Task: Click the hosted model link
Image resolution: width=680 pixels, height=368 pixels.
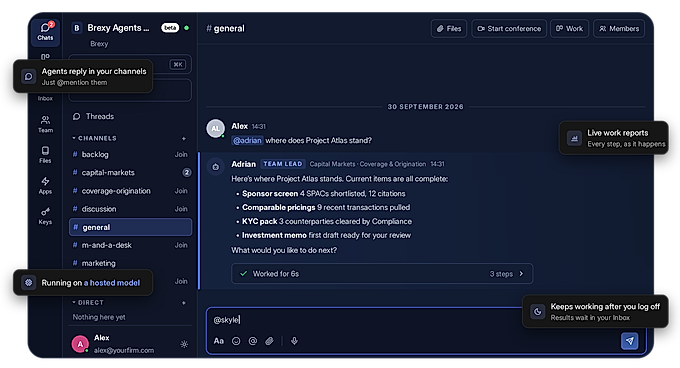Action: 112,283
